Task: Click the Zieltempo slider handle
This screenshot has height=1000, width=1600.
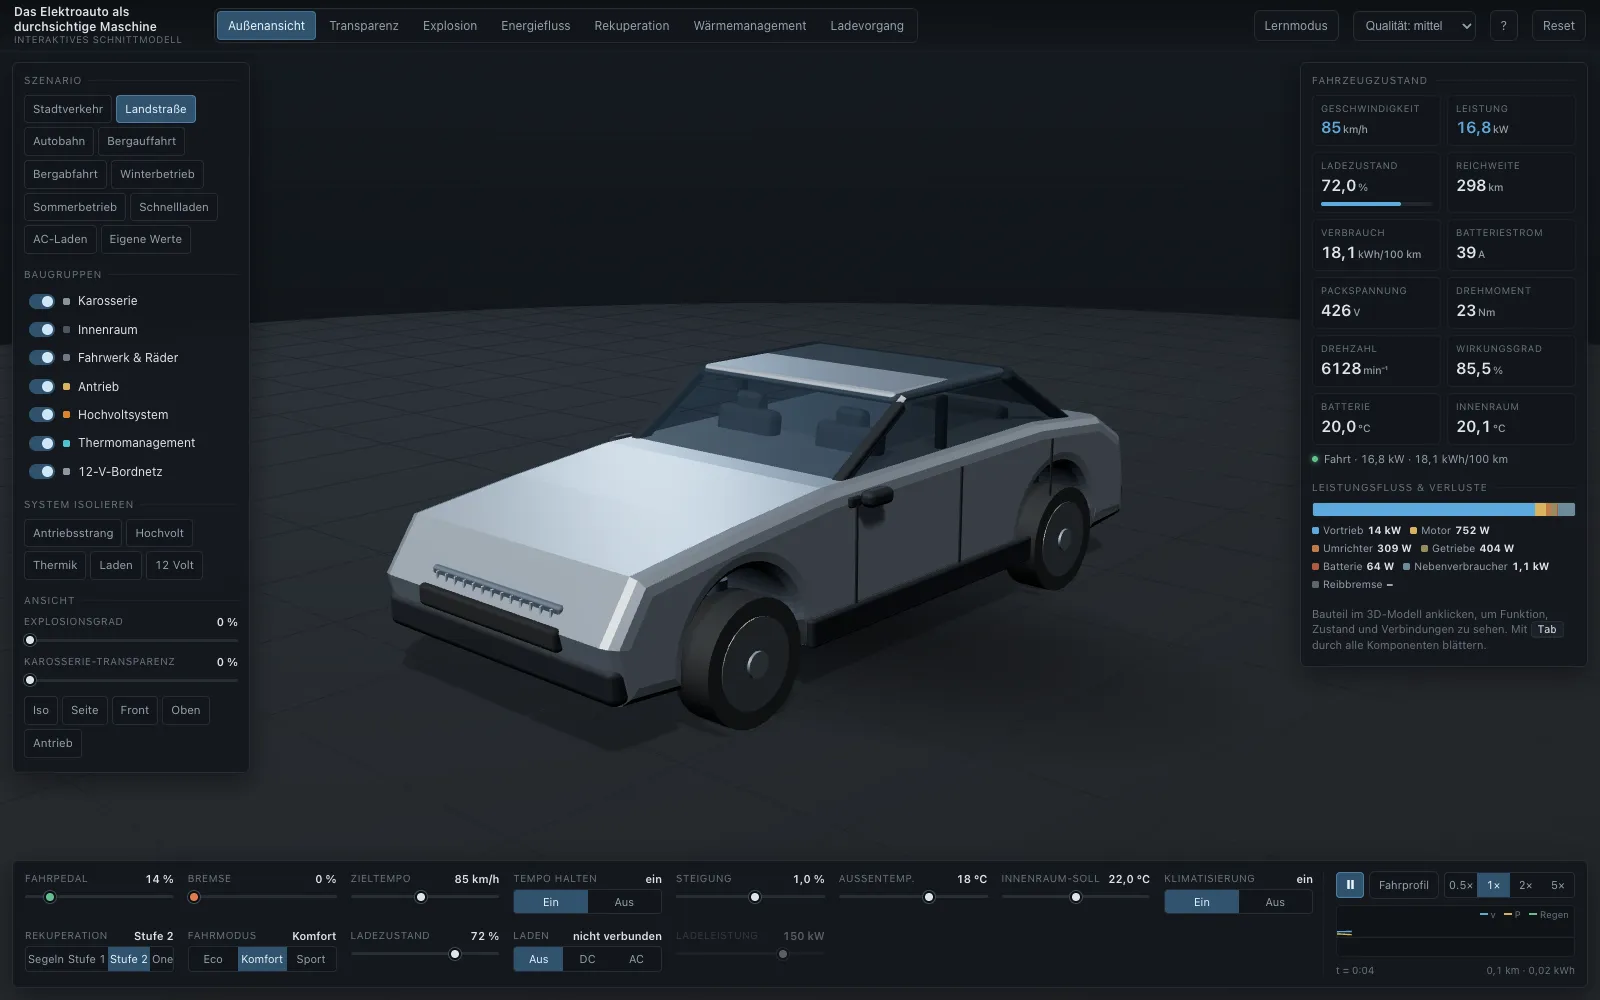Action: (421, 897)
